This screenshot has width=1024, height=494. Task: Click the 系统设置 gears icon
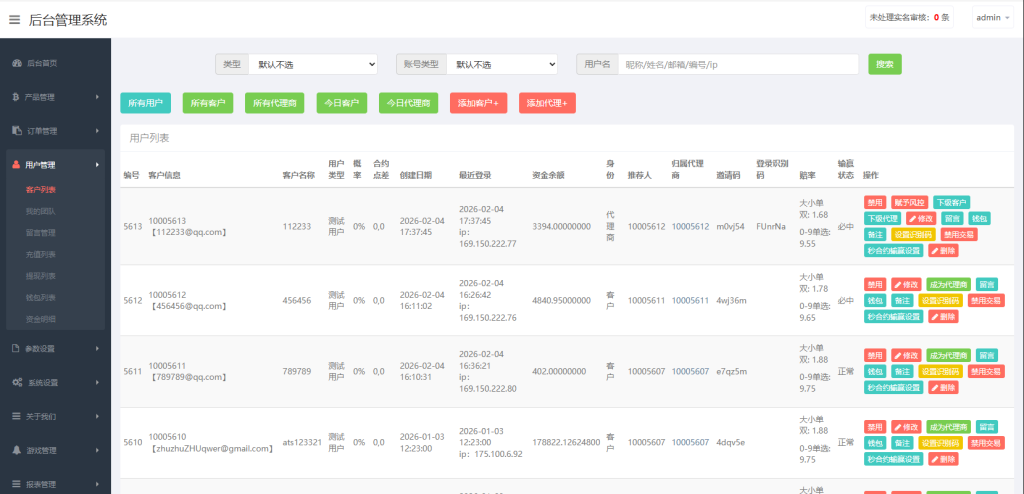(x=17, y=382)
